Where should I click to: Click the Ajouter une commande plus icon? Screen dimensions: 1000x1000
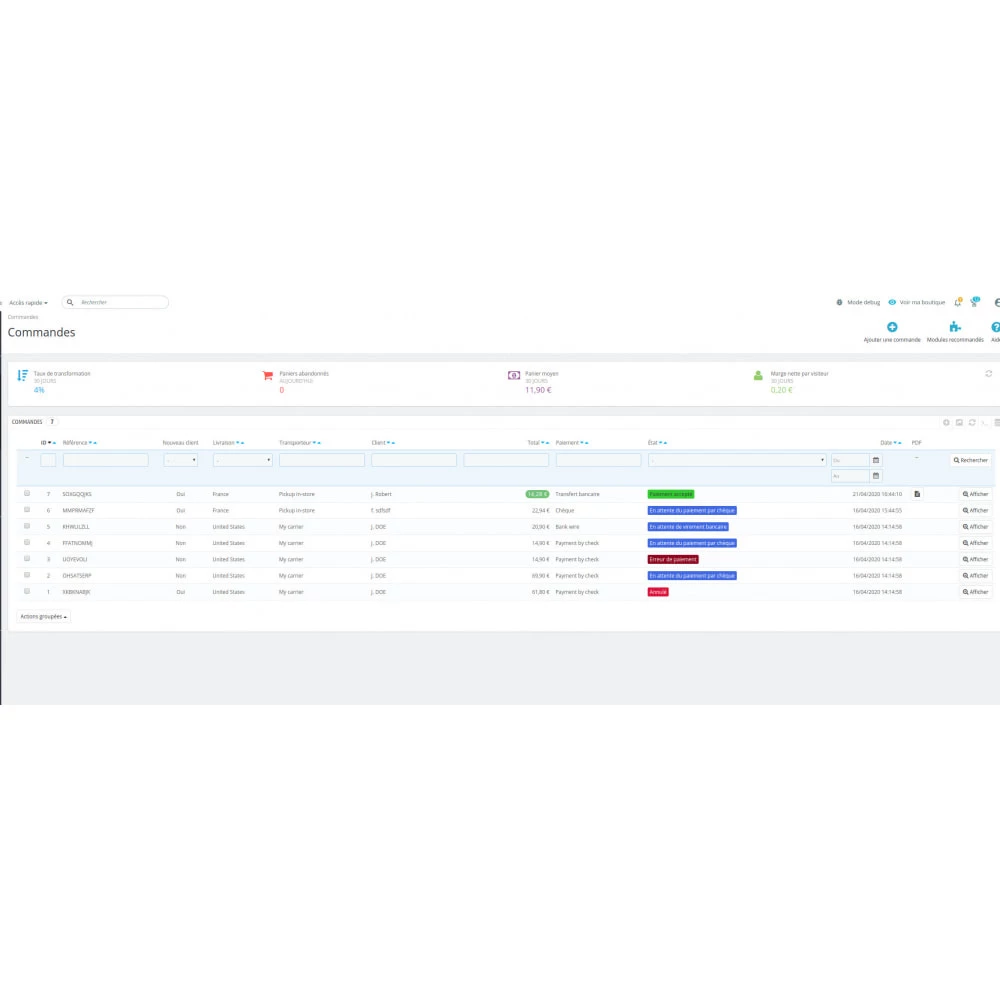click(892, 327)
